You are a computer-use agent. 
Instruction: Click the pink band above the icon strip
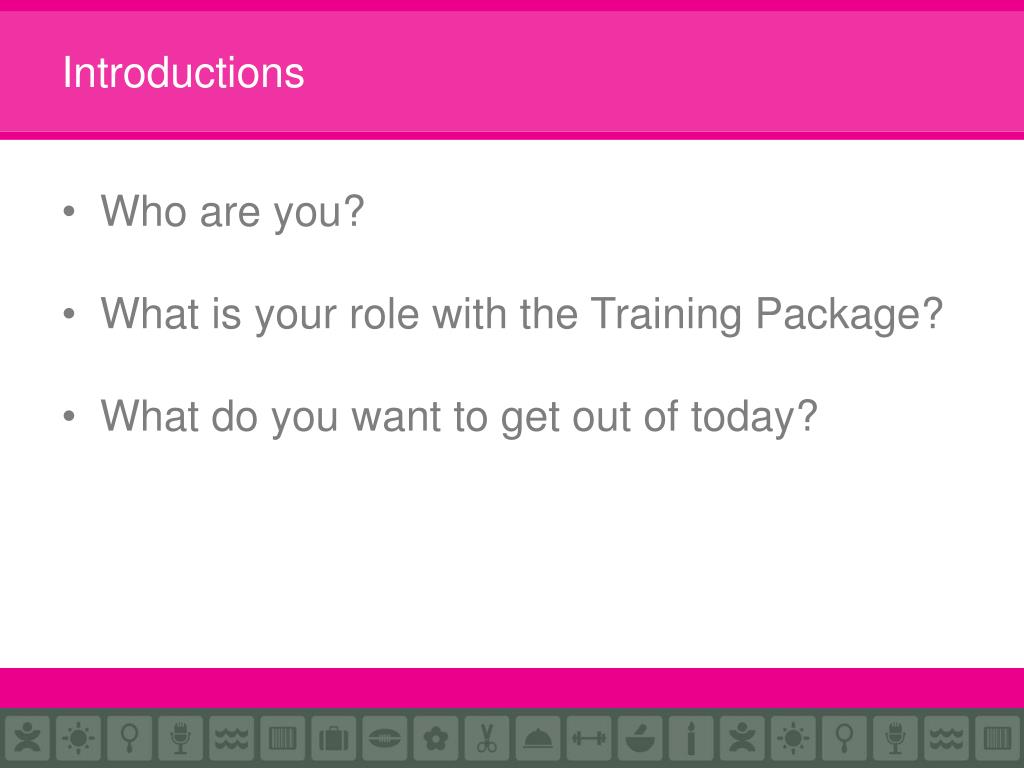pos(512,688)
